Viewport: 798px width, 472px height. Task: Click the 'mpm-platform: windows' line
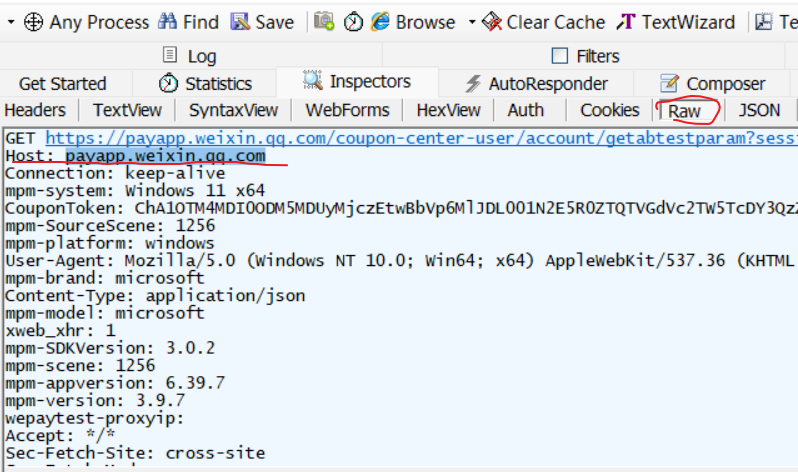(x=110, y=243)
